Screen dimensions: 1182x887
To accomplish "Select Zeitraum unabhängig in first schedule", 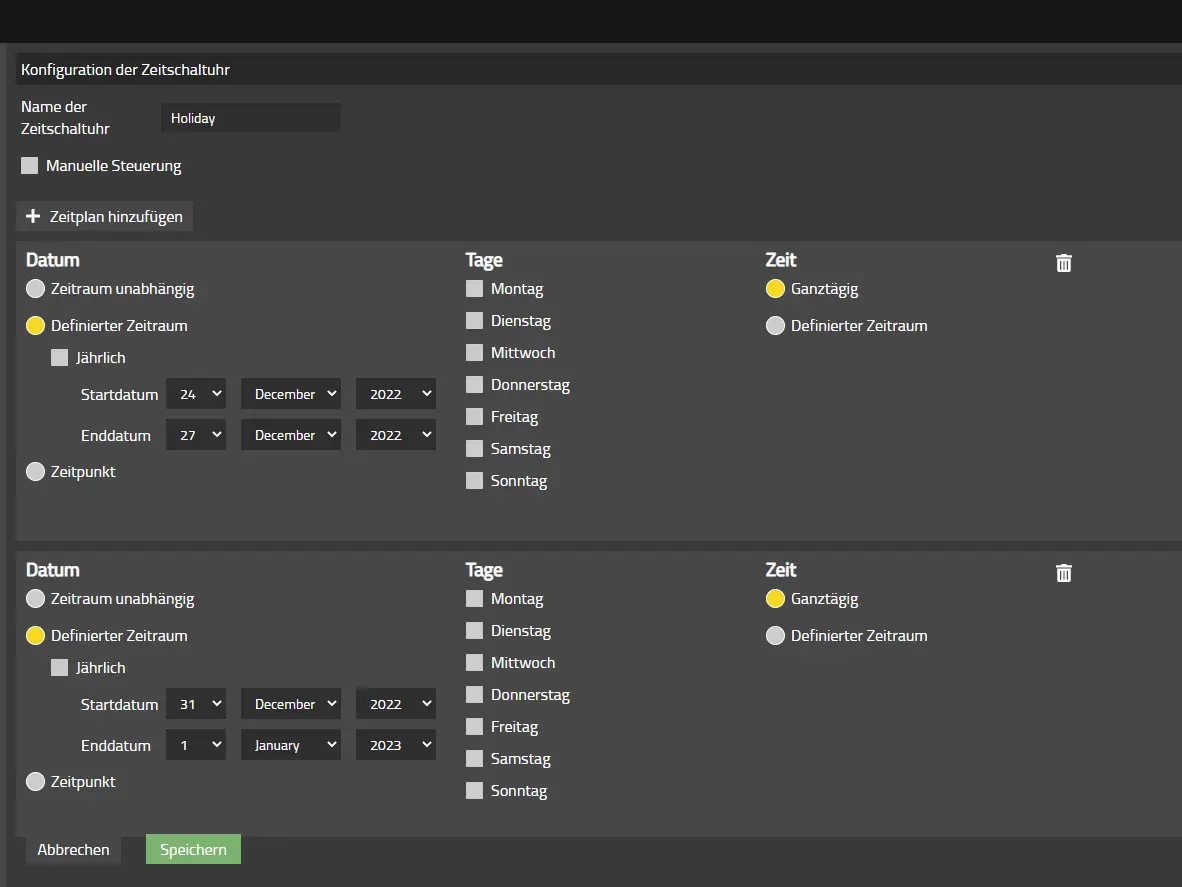I will pyautogui.click(x=35, y=289).
